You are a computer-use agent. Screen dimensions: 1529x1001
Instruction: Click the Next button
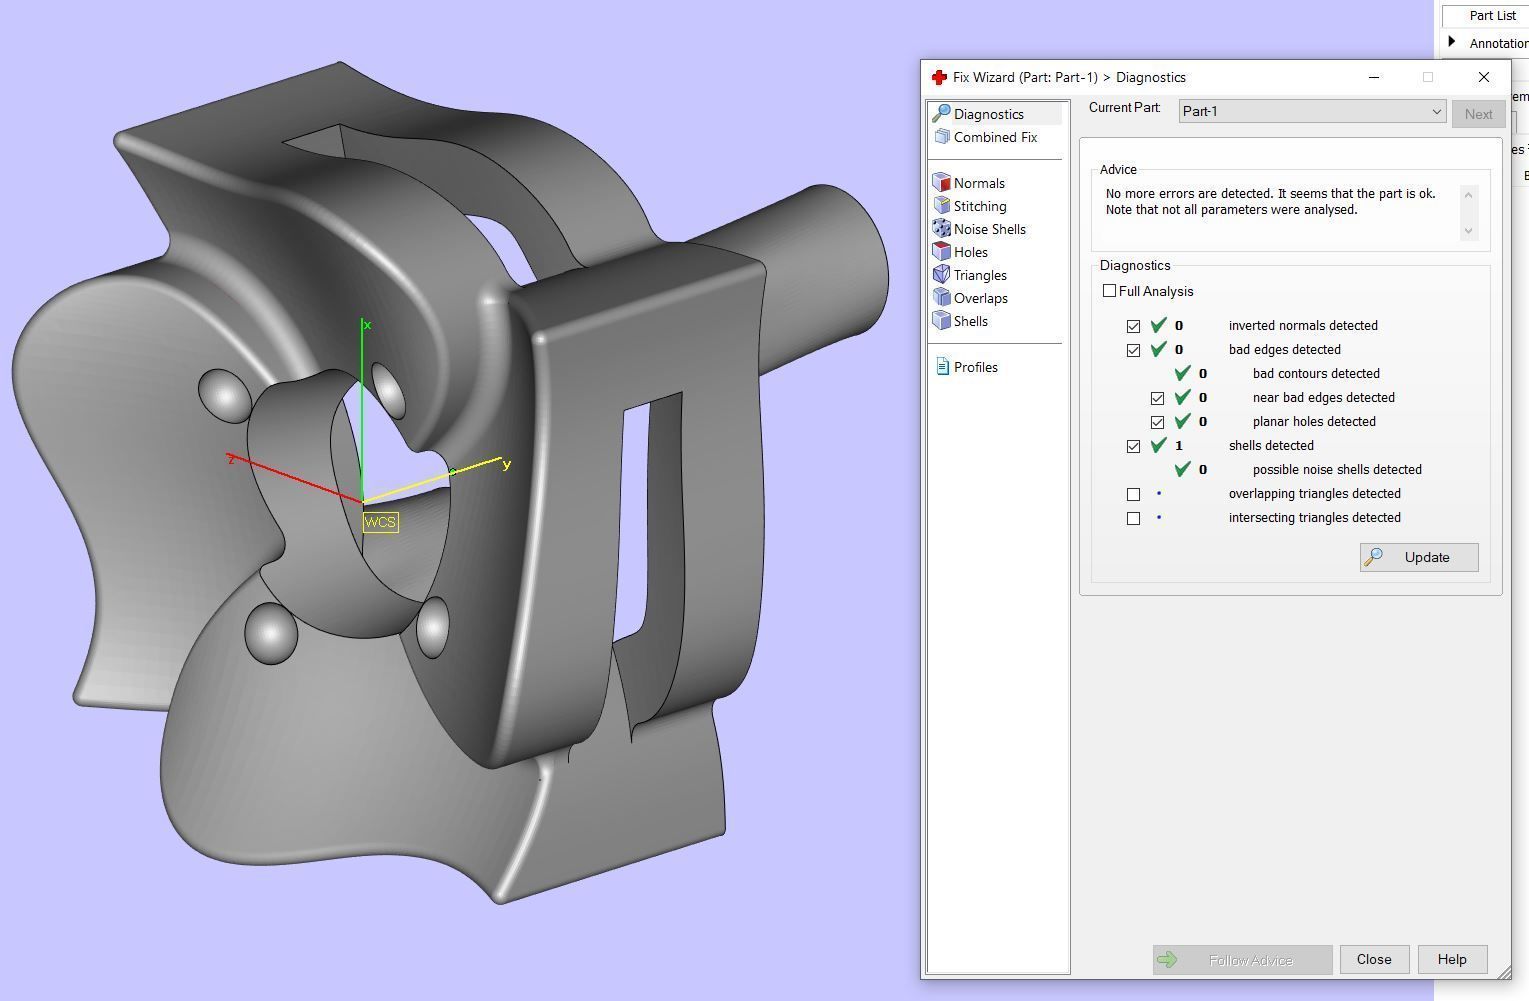(x=1478, y=113)
